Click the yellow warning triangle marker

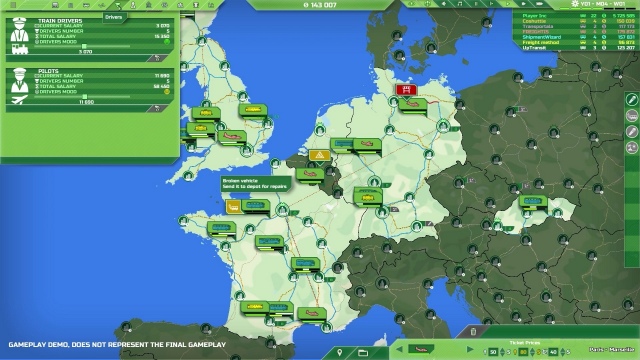(320, 156)
